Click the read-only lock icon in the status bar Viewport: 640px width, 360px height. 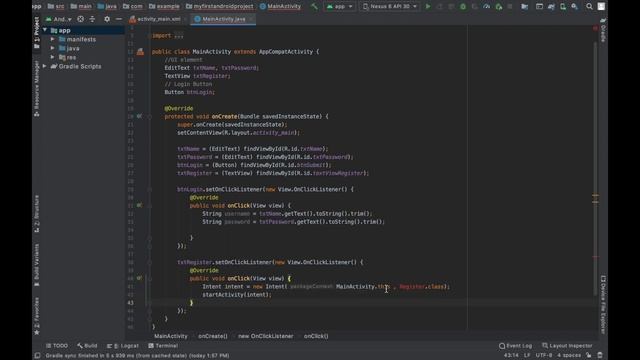(589, 356)
